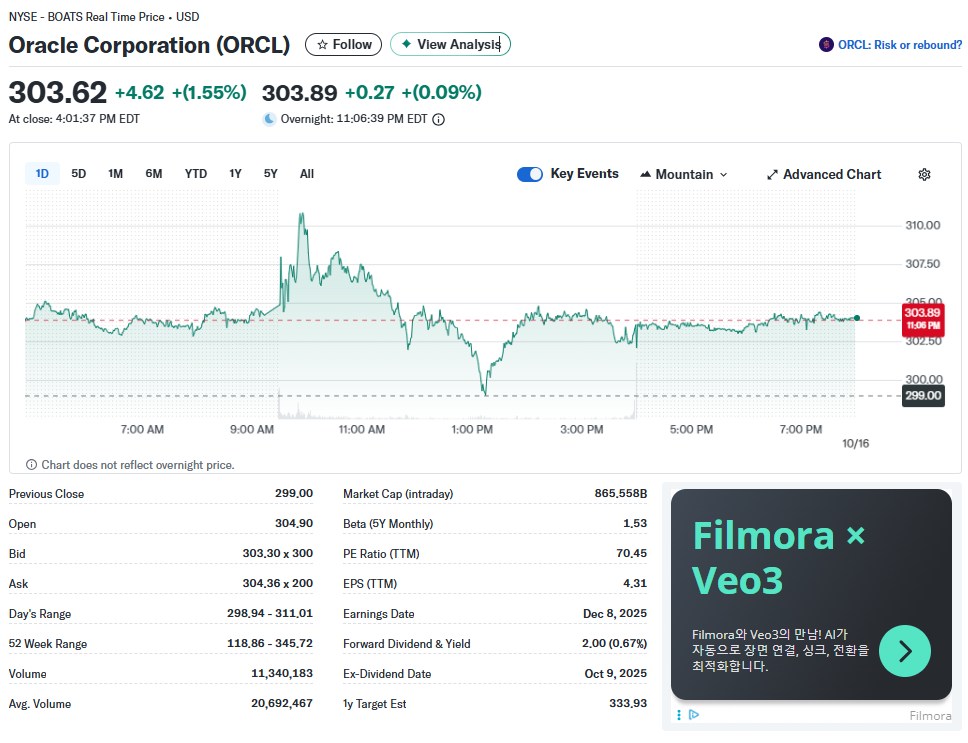Click the 299.00 previous close chart label
This screenshot has width=968, height=743.
tap(923, 396)
